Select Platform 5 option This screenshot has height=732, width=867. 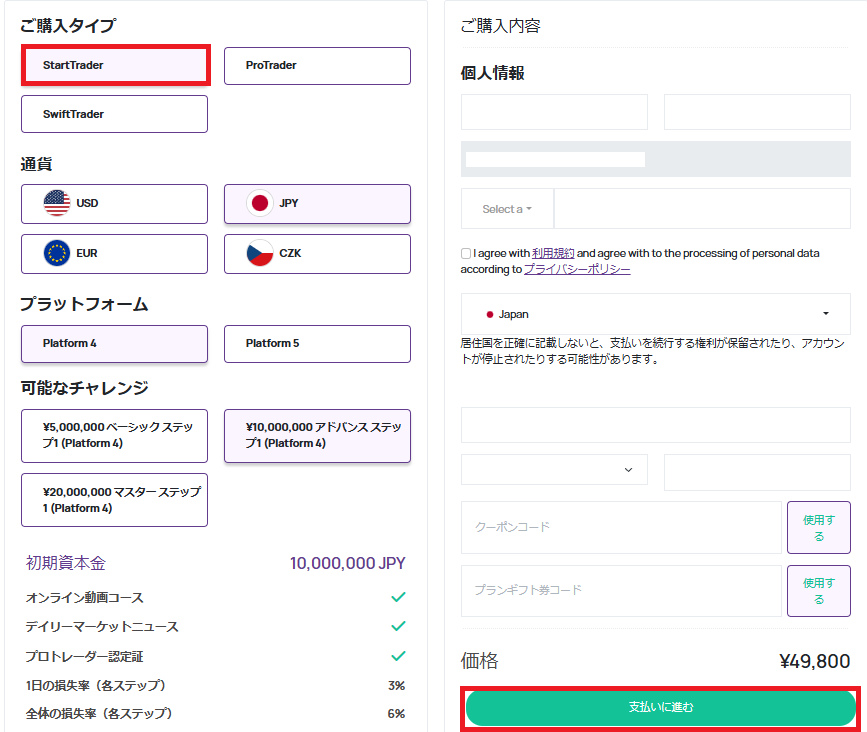317,344
